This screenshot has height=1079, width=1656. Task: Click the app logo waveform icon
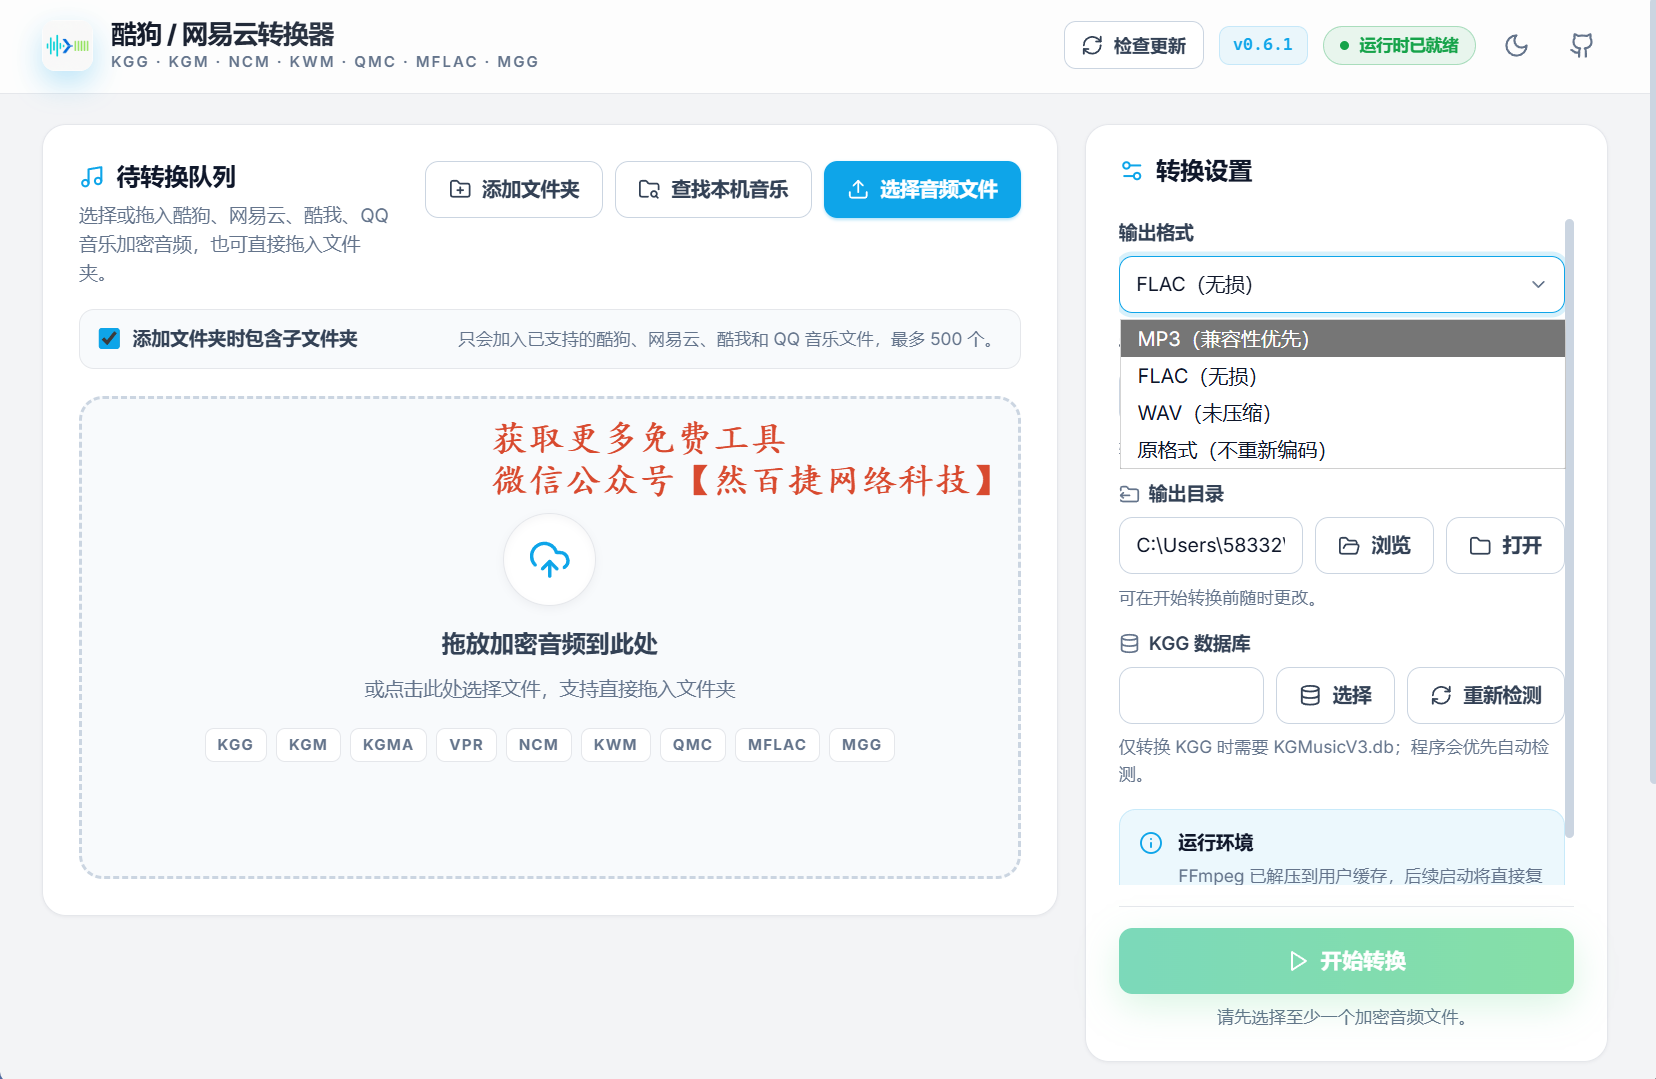(x=68, y=46)
